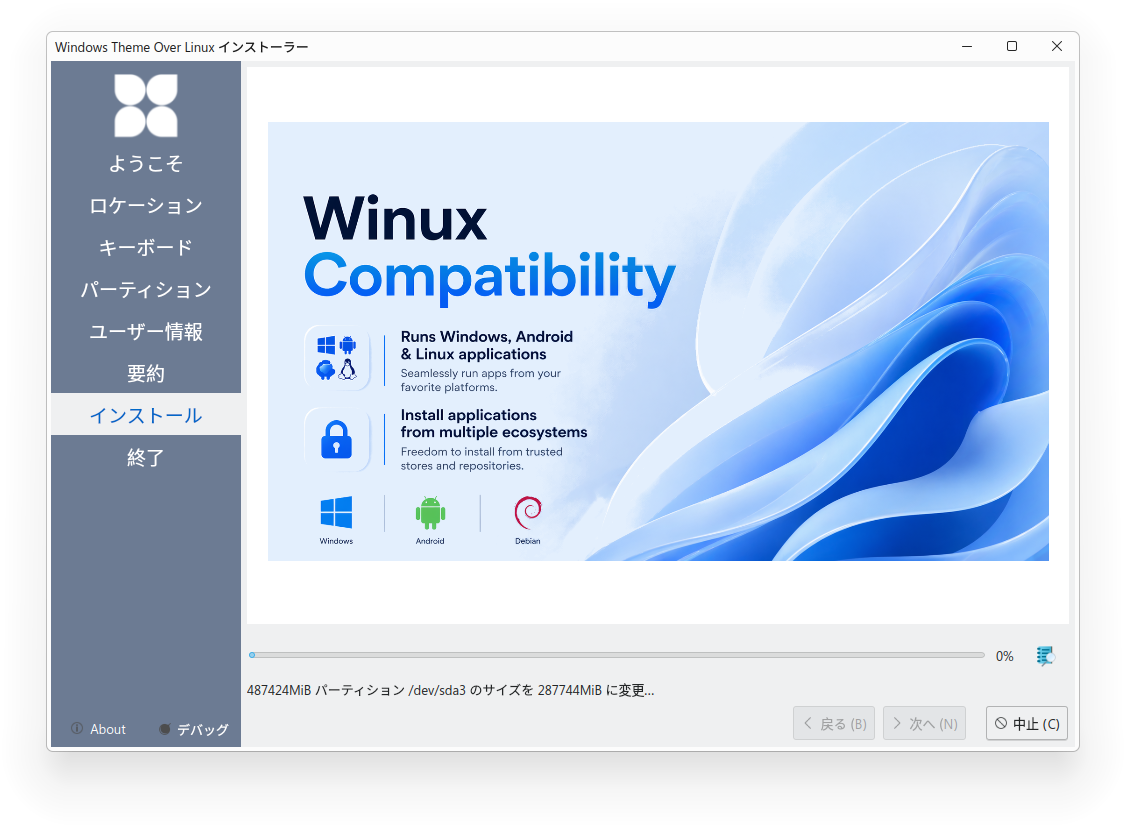Select the パーティション step
This screenshot has width=1126, height=827.
tap(146, 290)
